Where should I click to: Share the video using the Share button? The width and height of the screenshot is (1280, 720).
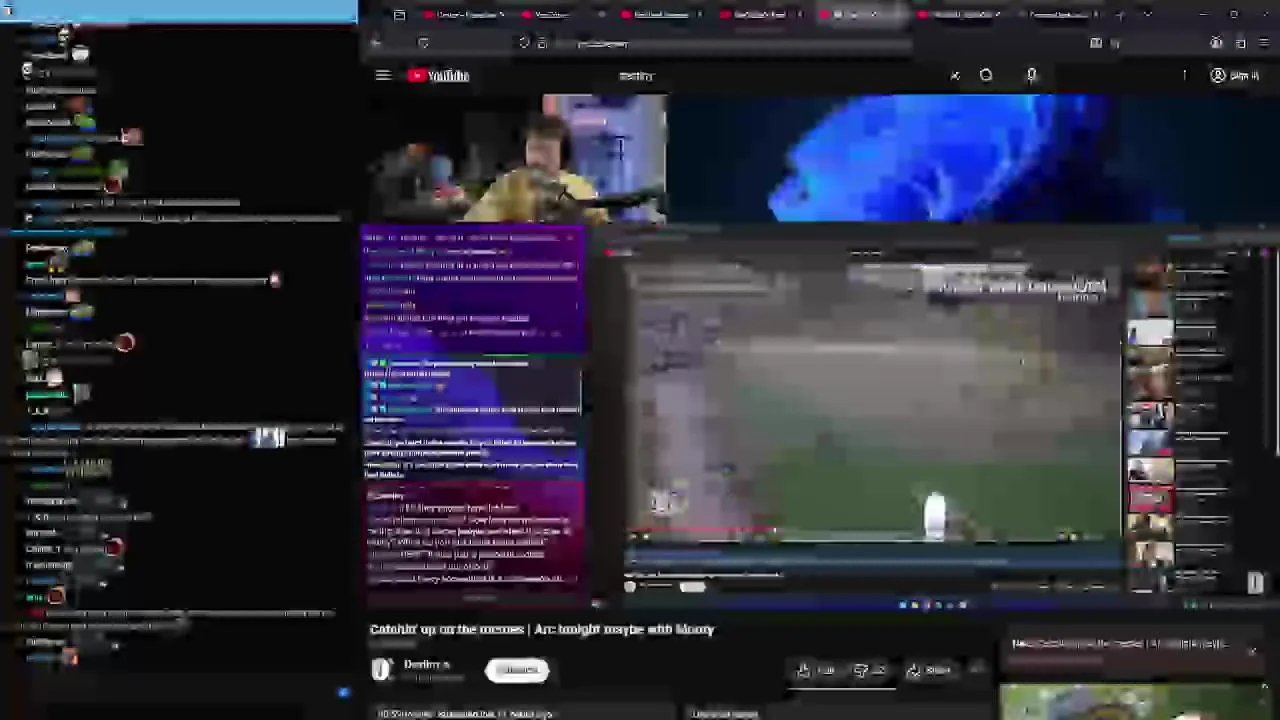pos(930,671)
